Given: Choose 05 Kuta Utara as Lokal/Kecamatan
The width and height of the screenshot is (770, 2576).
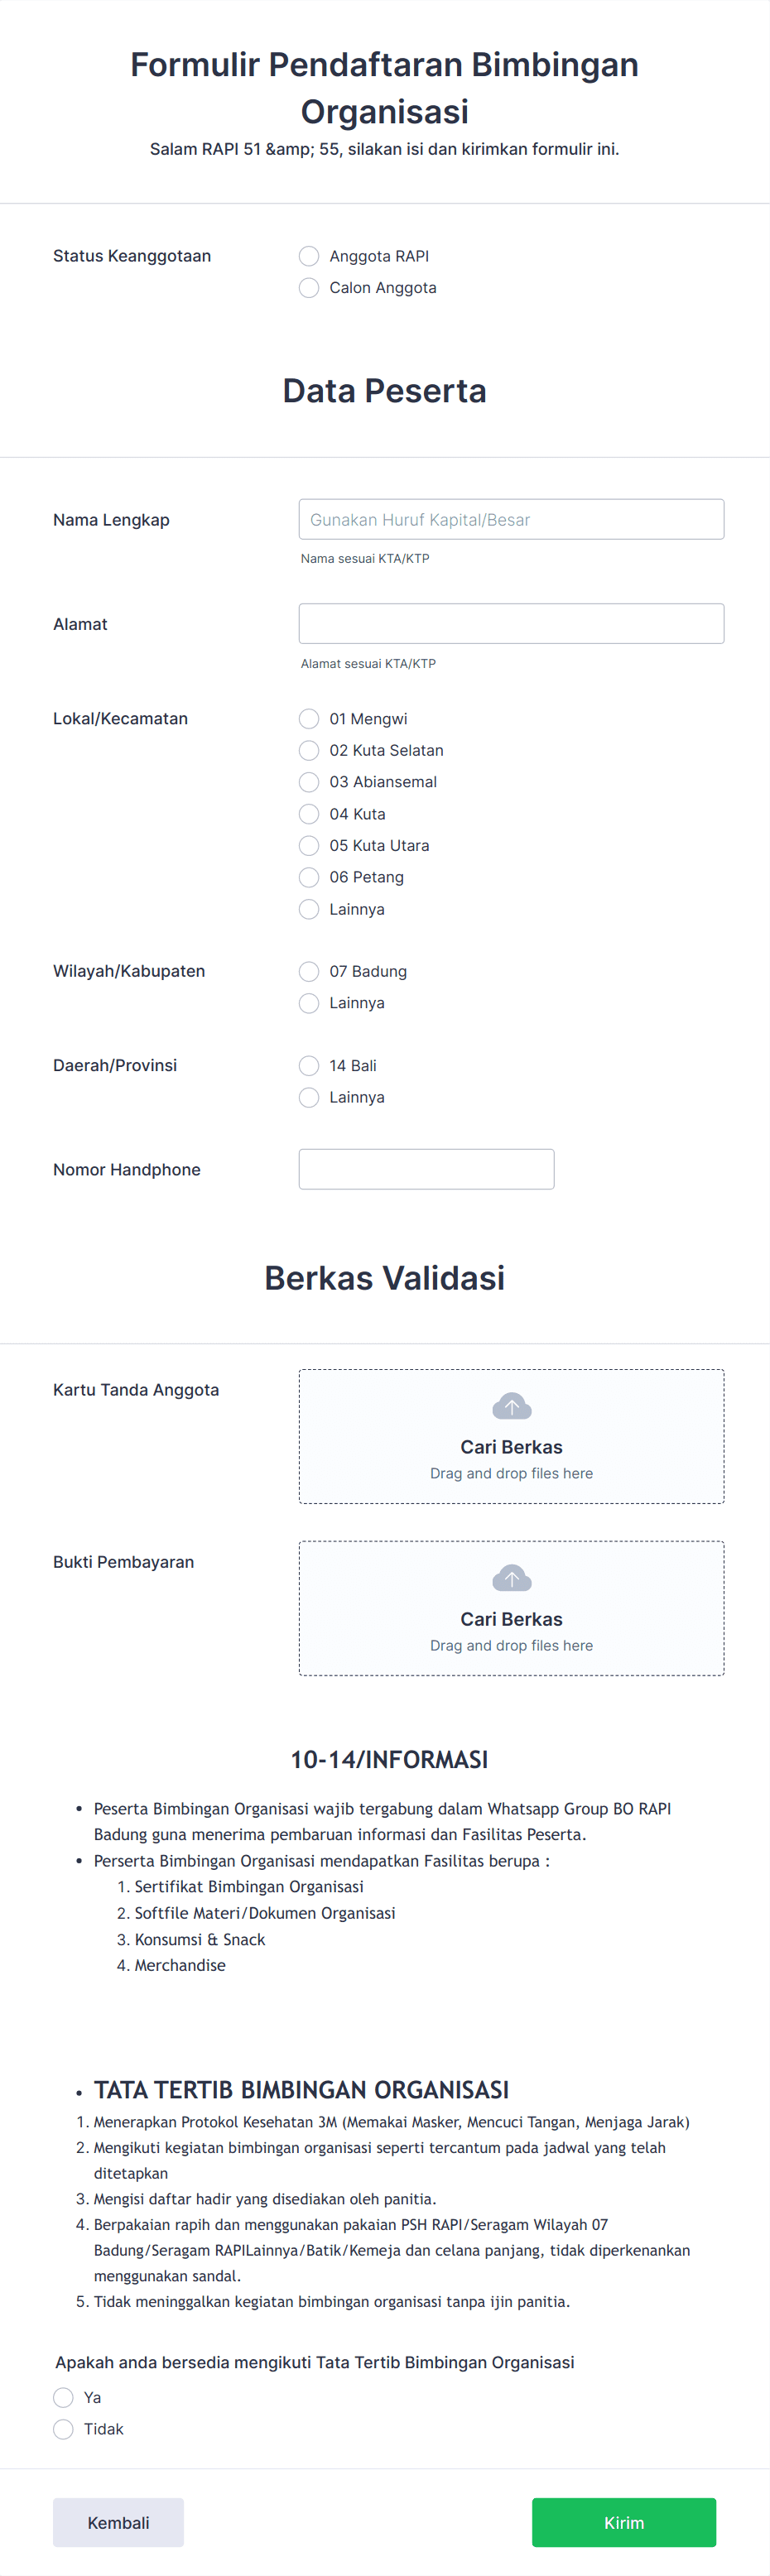Looking at the screenshot, I should pyautogui.click(x=309, y=845).
